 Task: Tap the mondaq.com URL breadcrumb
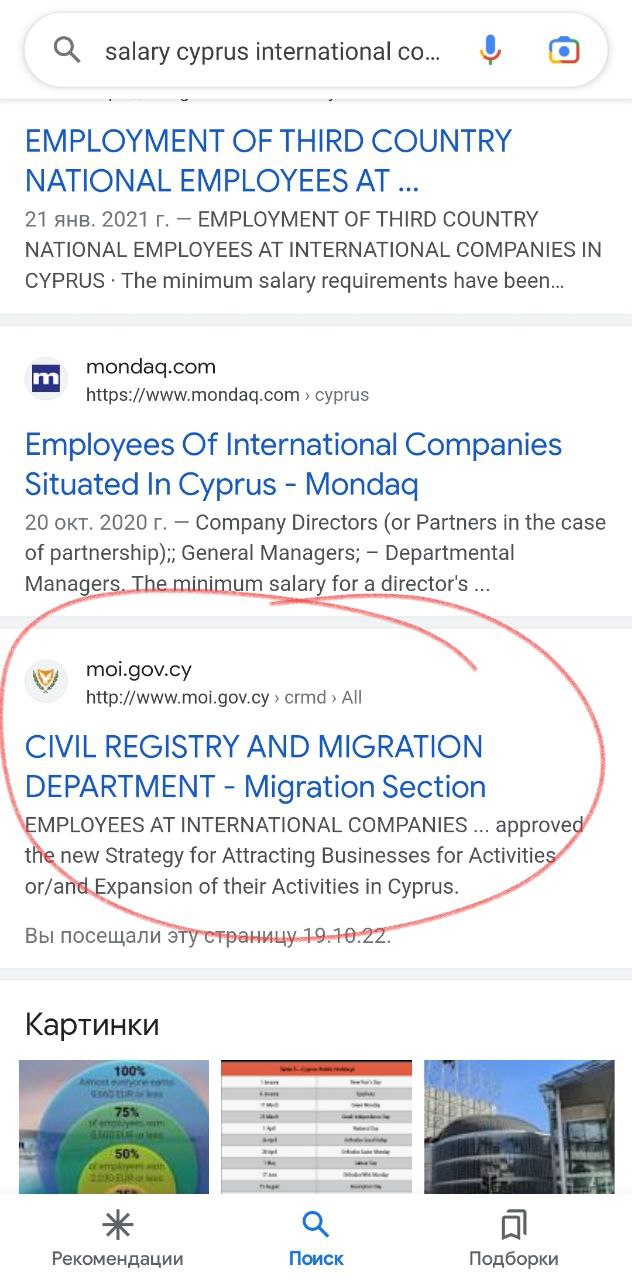coord(227,395)
